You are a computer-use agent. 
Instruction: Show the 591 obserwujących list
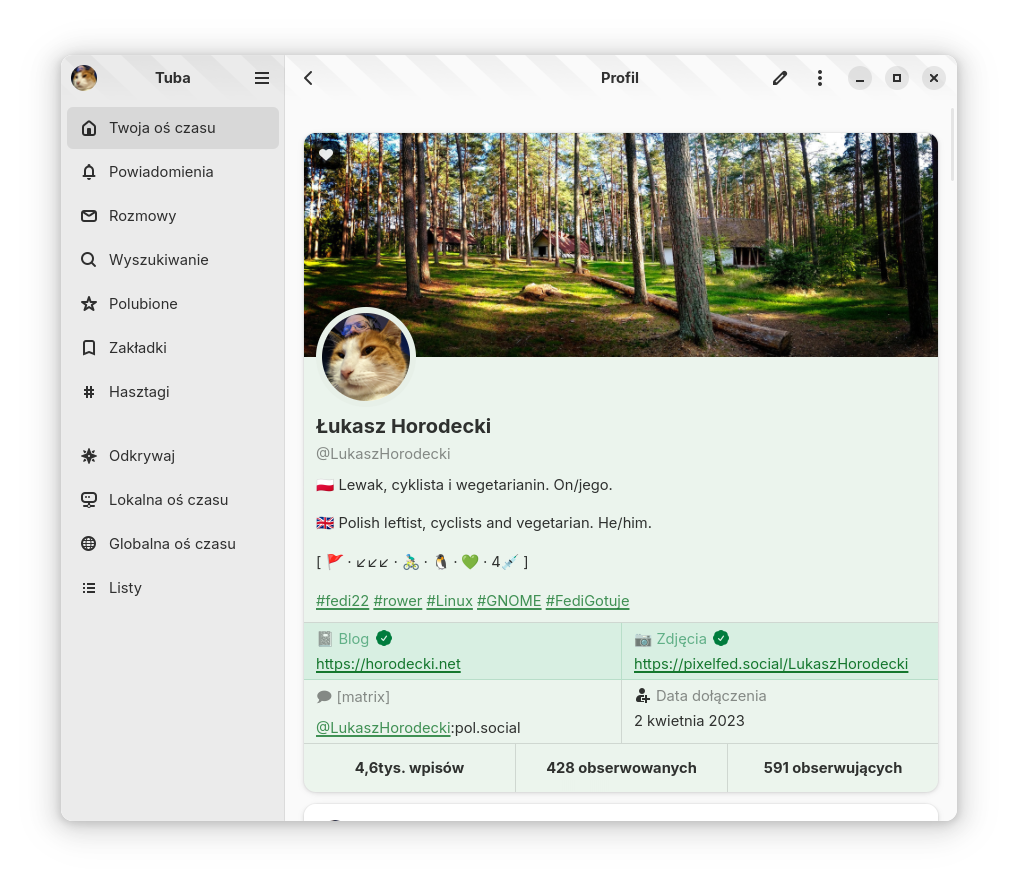(x=832, y=768)
